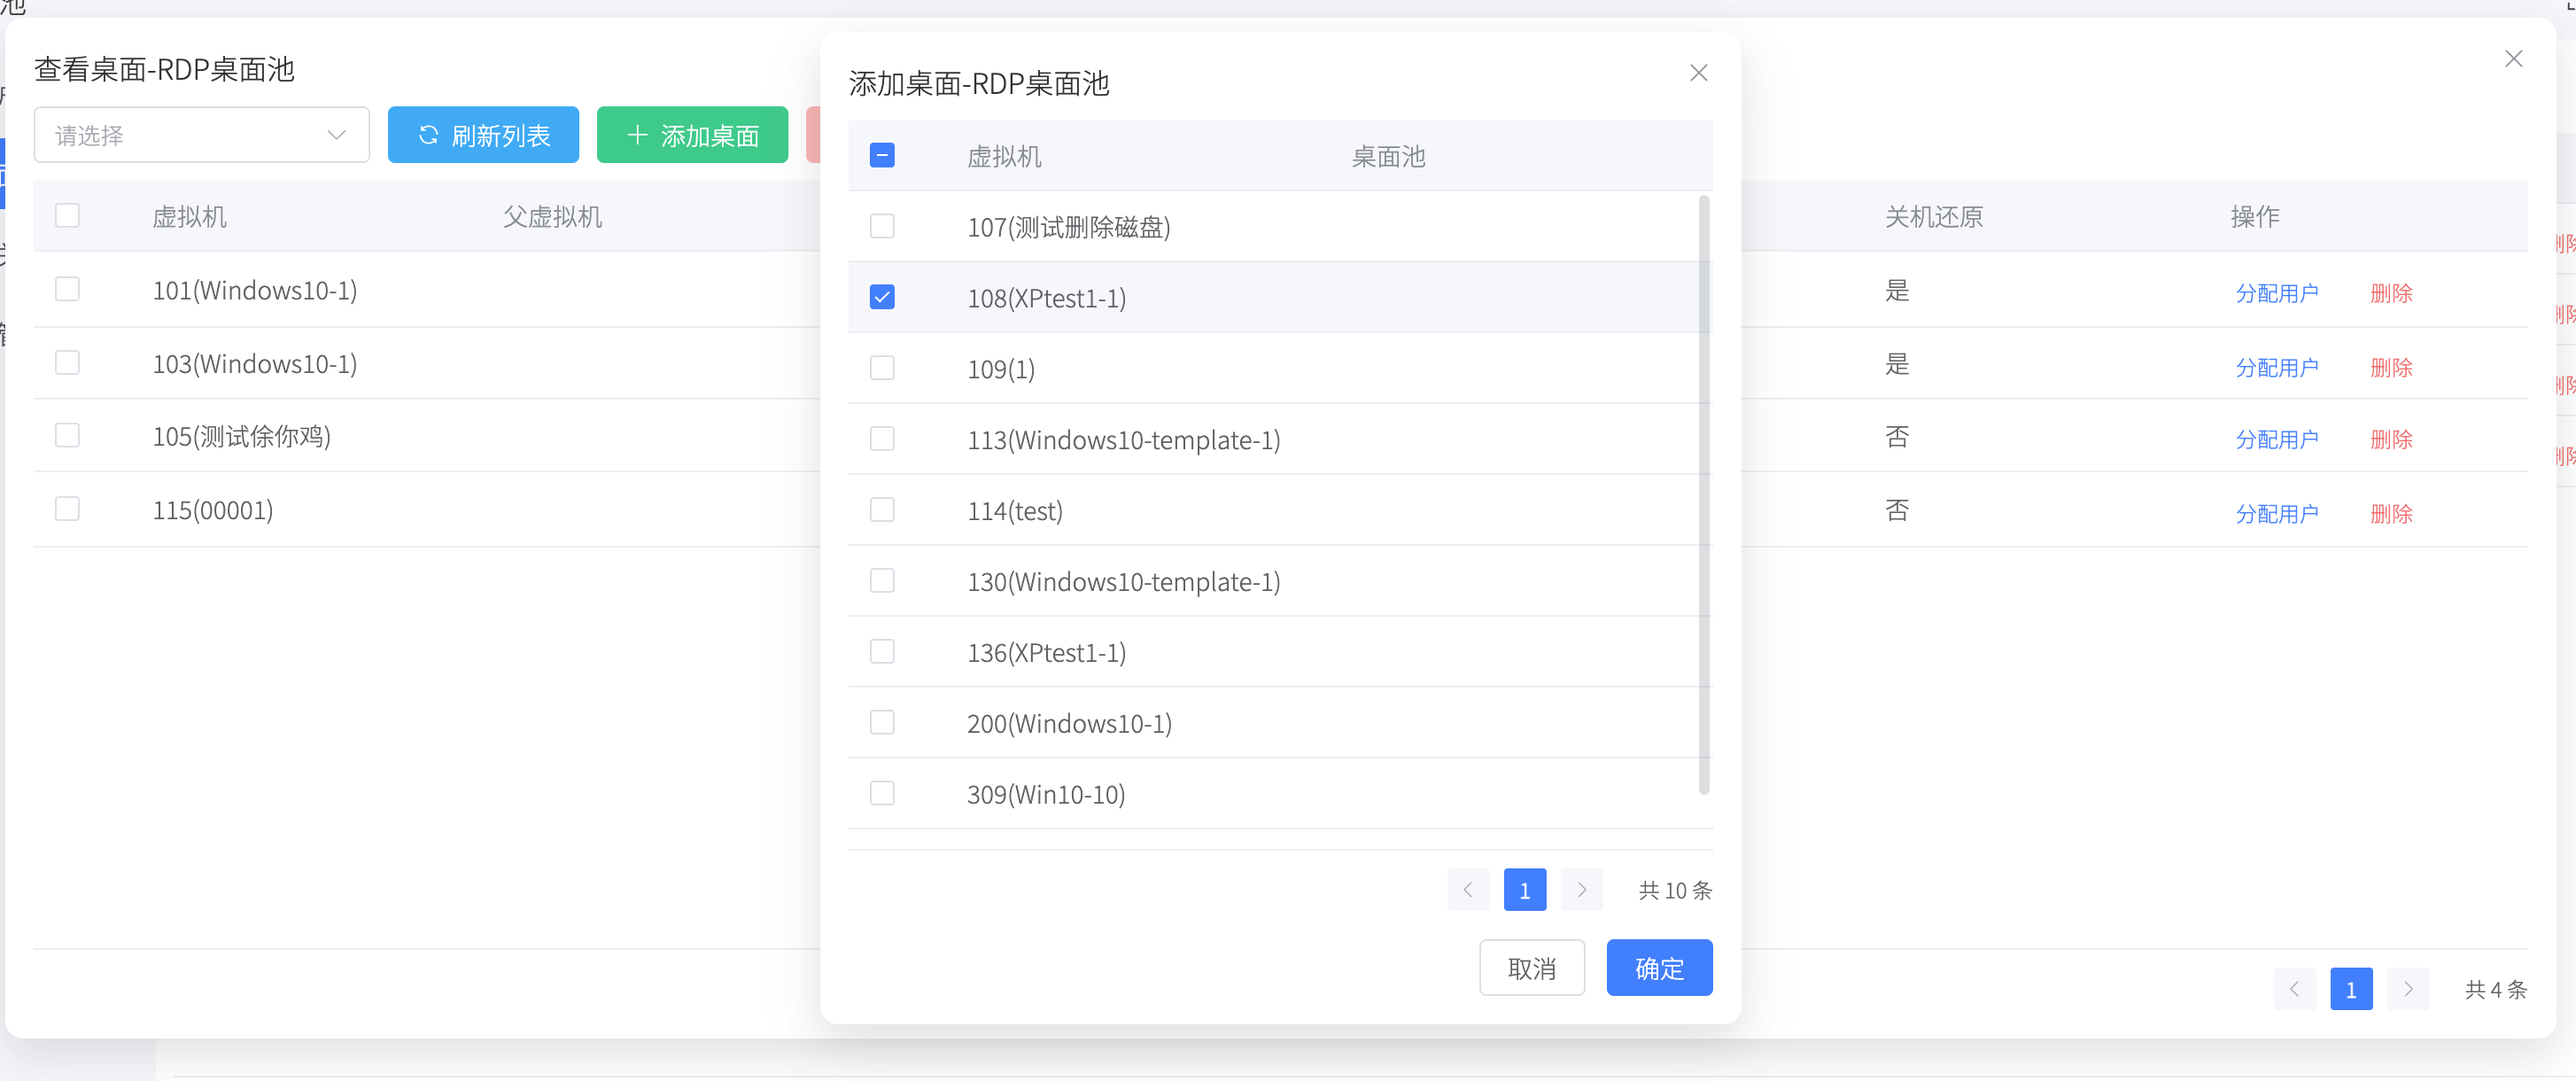Go to next page in add-desktop dialog

pos(1581,890)
